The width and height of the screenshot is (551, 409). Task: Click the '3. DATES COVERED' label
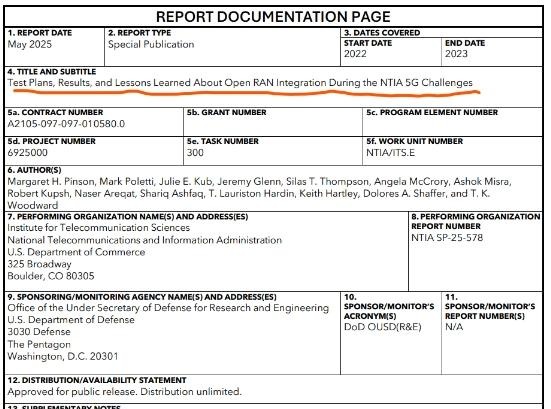coord(382,33)
